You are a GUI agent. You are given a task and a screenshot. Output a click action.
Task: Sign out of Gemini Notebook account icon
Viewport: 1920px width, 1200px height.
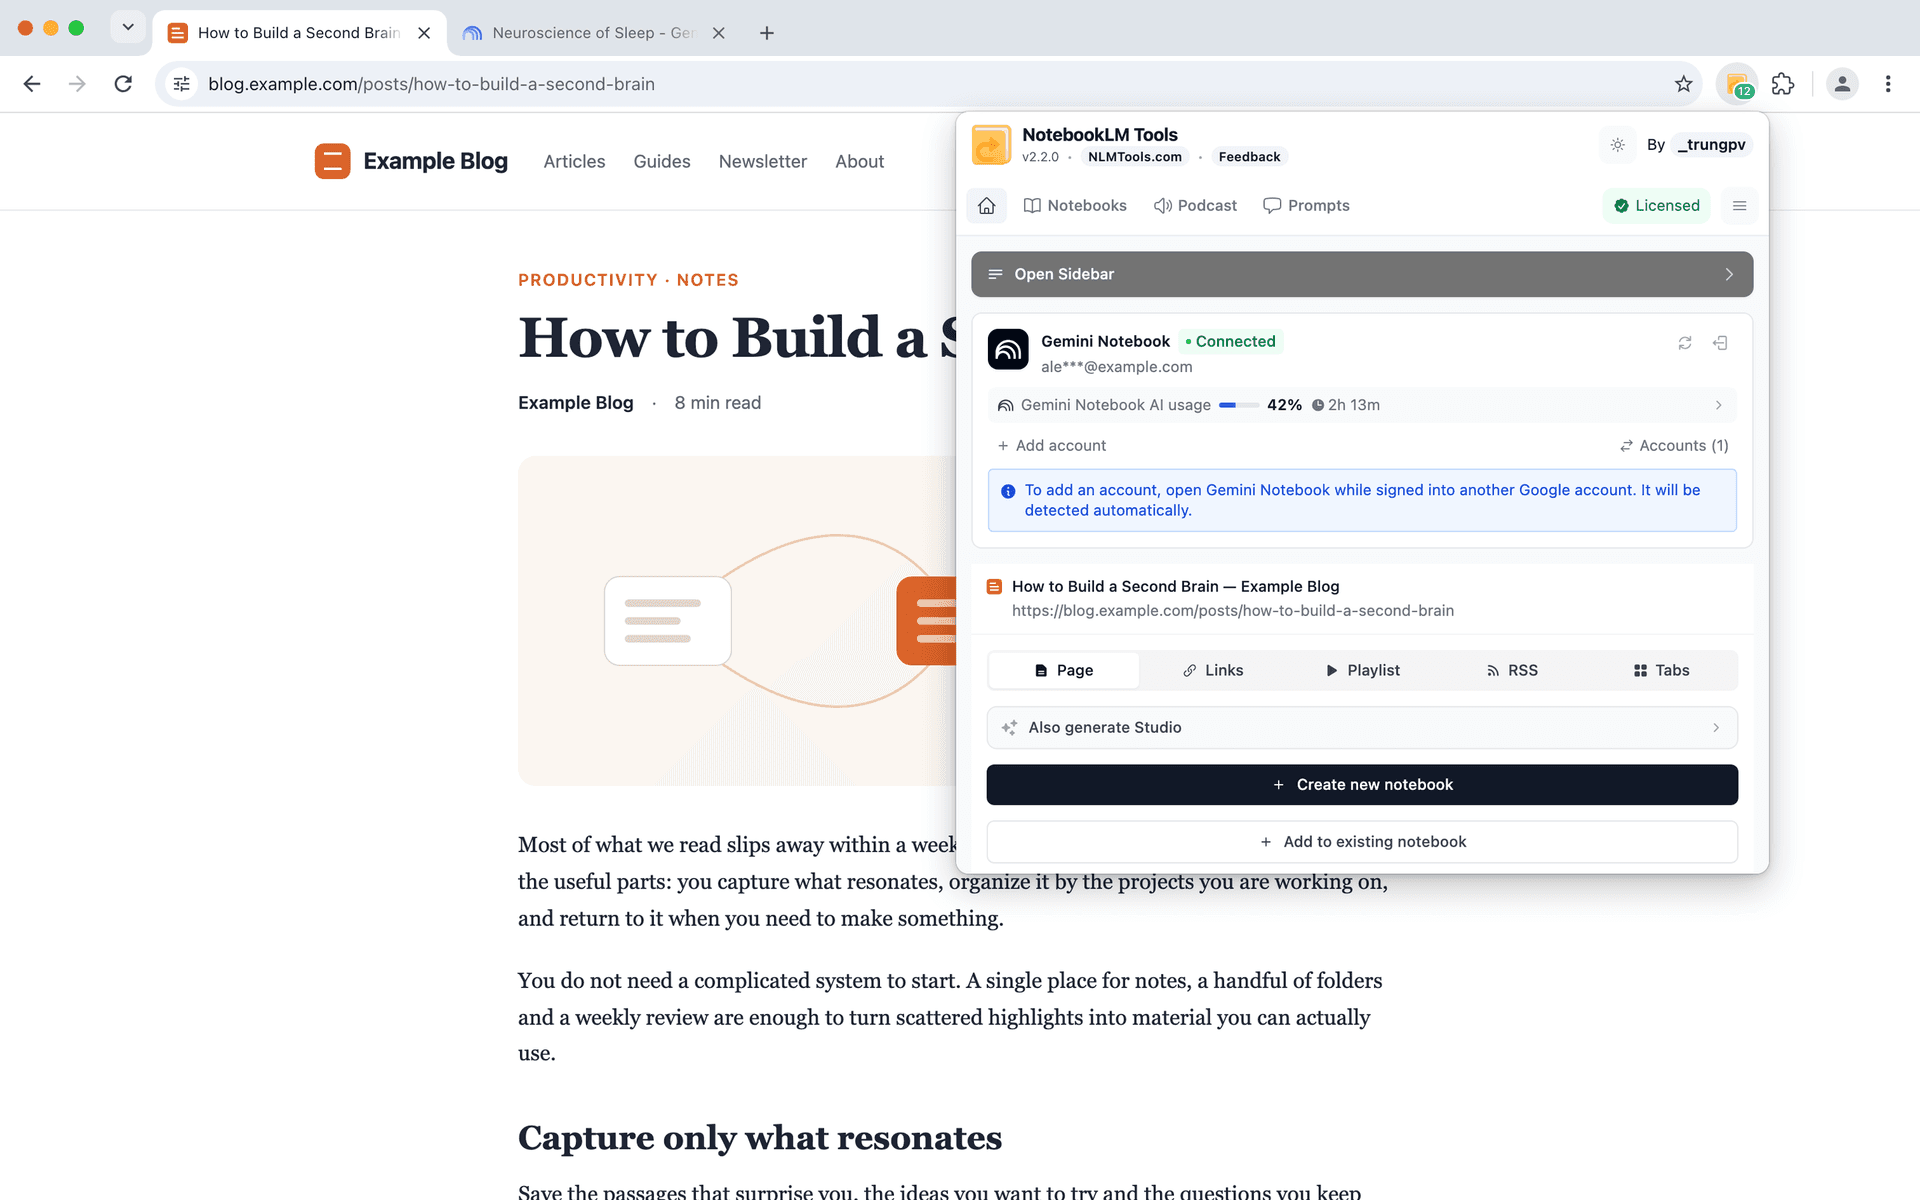[x=1720, y=343]
